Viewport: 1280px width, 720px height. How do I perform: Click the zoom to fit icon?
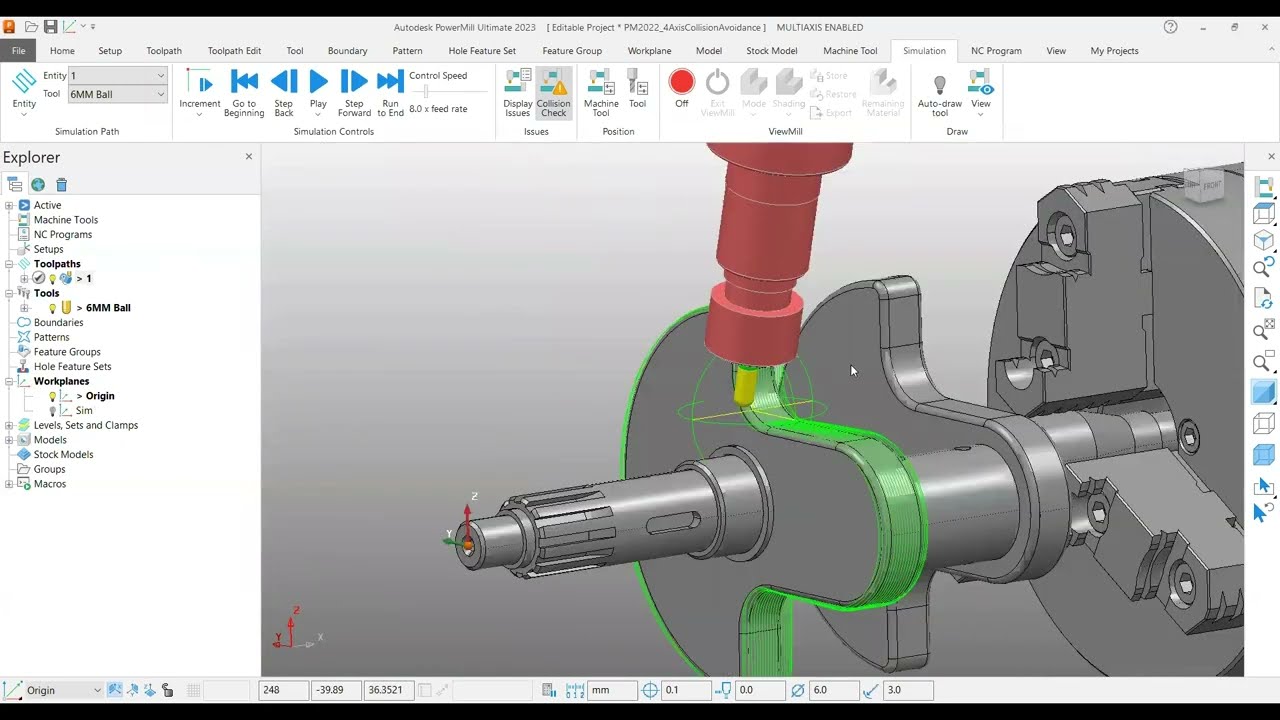tap(1264, 330)
